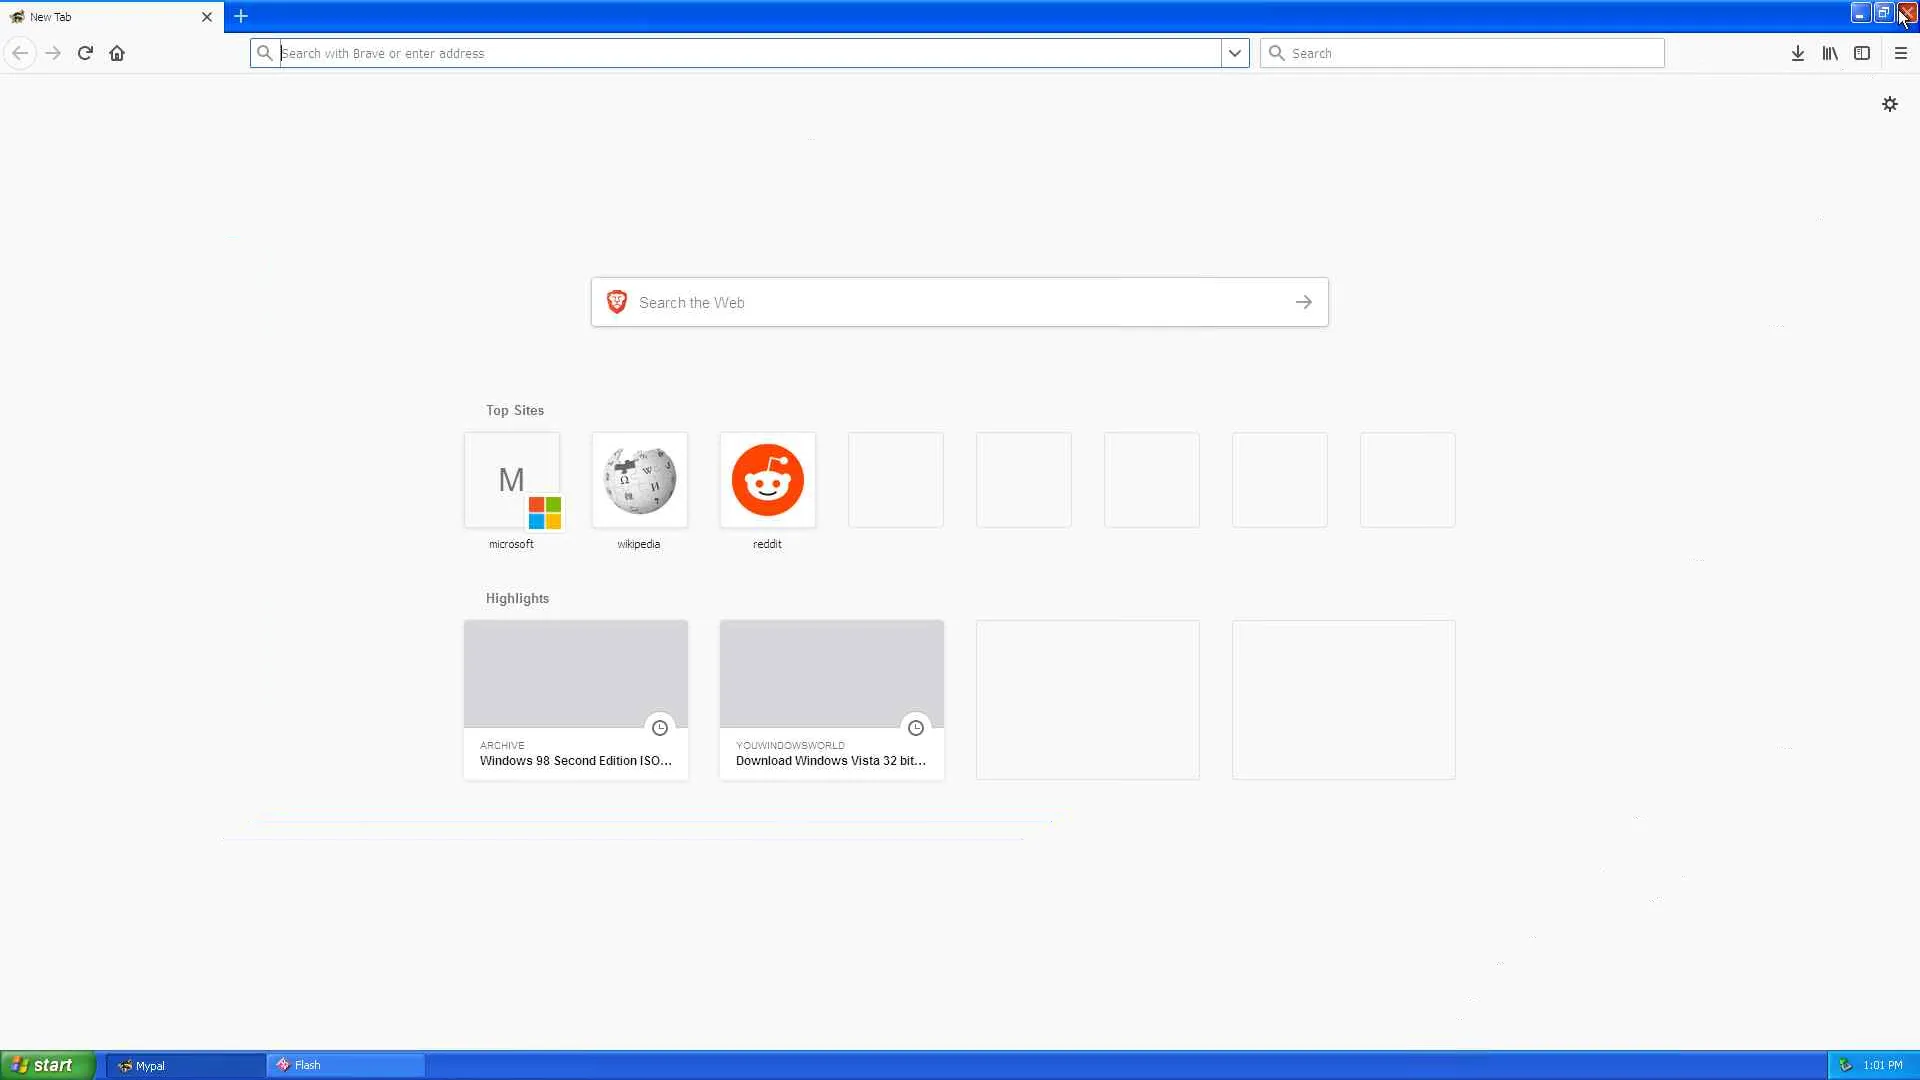
Task: Open a new tab with plus icon
Action: (x=241, y=16)
